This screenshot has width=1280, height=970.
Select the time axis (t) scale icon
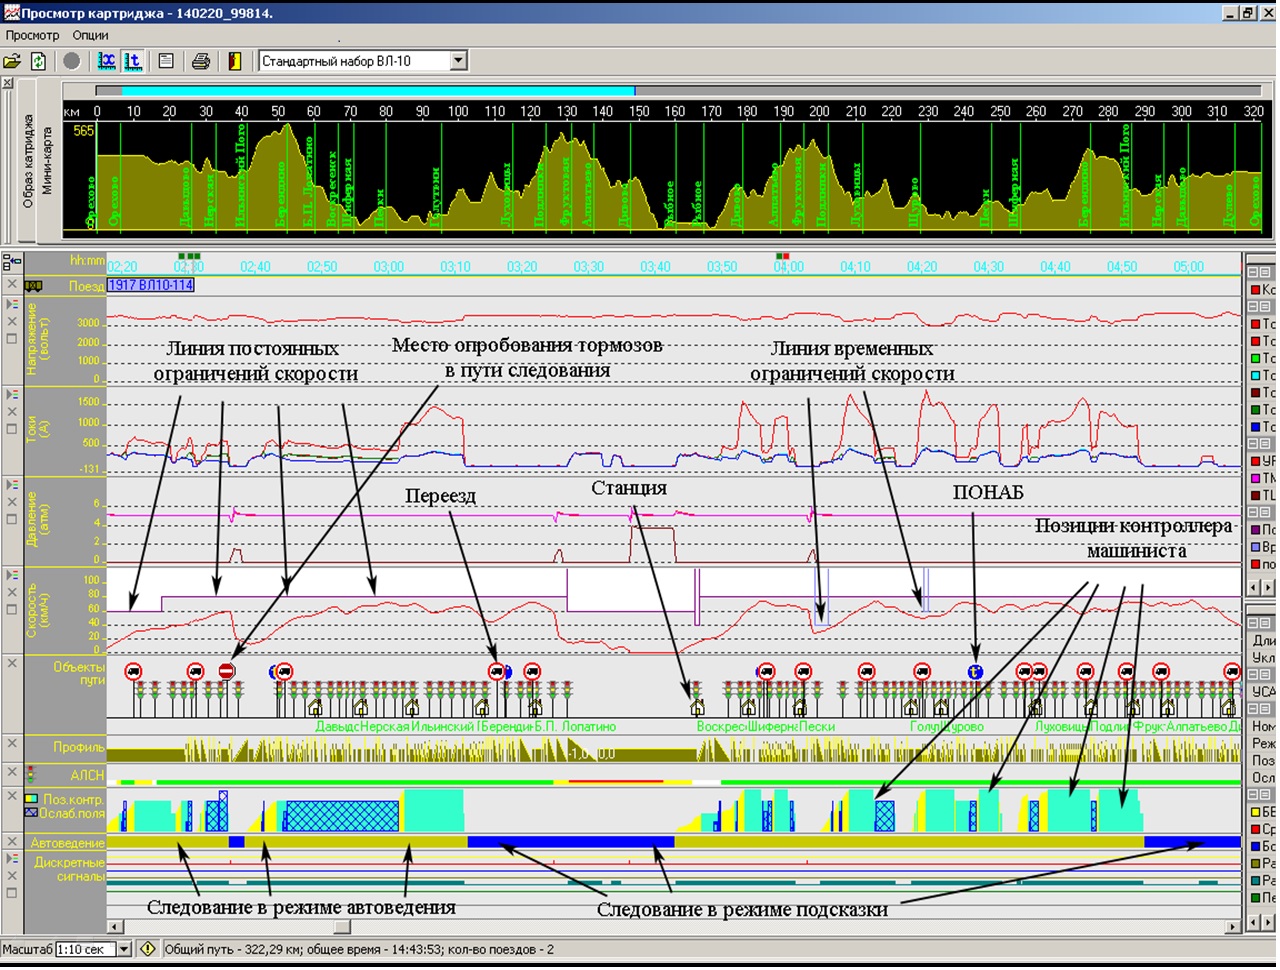click(132, 61)
